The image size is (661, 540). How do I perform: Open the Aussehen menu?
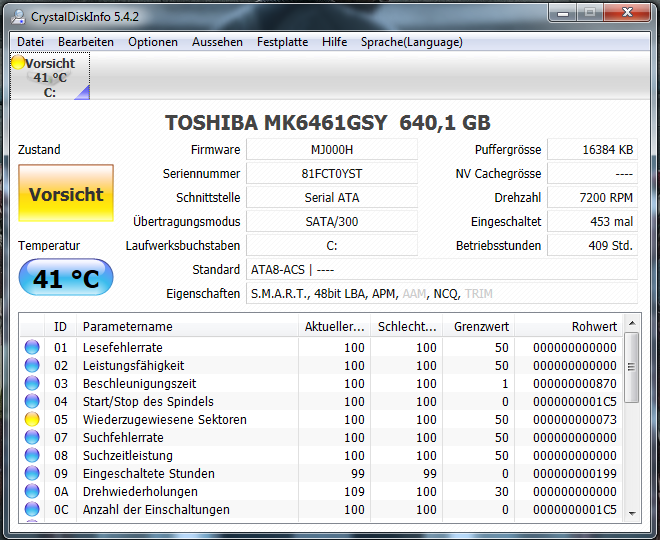[218, 42]
